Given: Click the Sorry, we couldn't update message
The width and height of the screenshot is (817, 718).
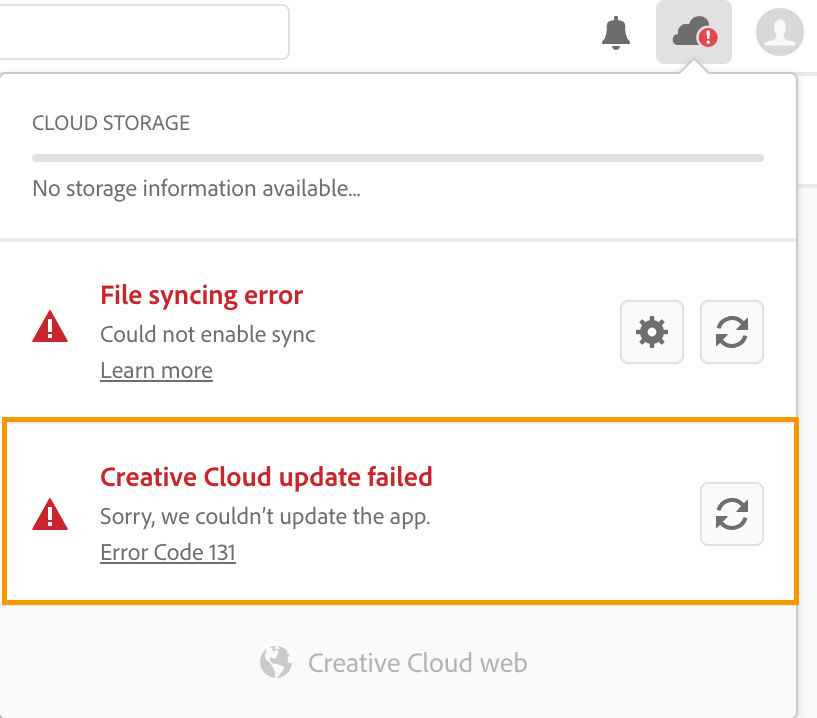Looking at the screenshot, I should tap(265, 517).
